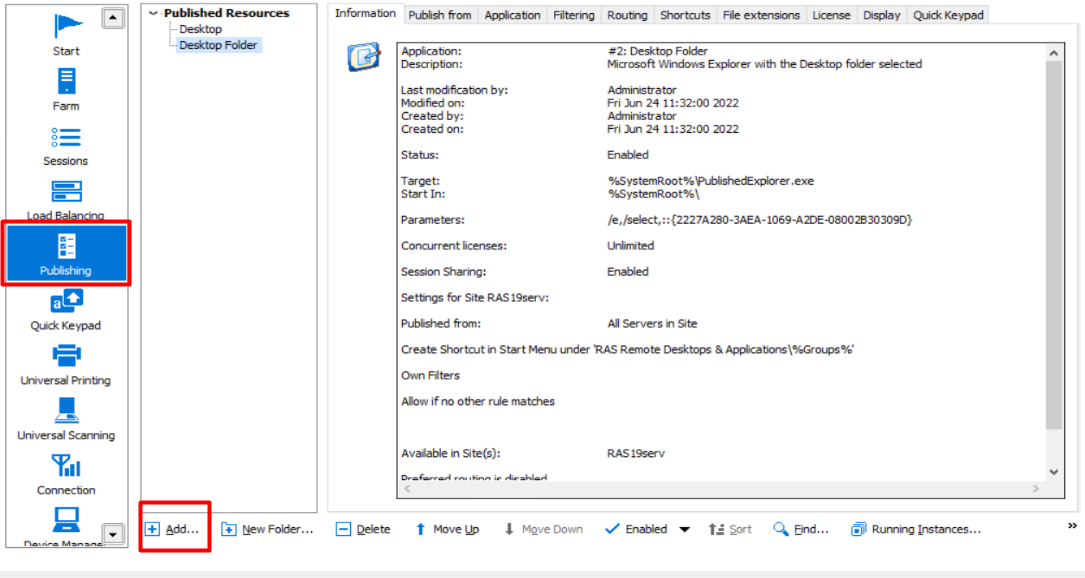Go to Load Balancing section
Screen dimensions: 1085x578
(66, 198)
